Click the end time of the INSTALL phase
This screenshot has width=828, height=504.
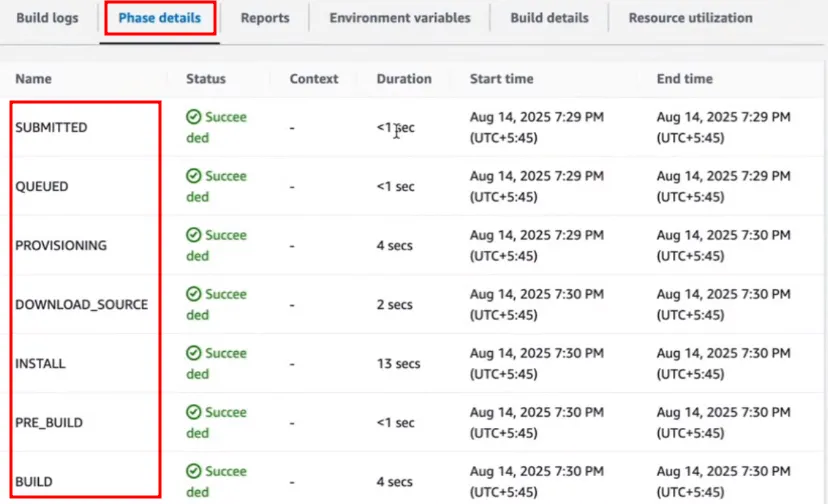(x=723, y=364)
